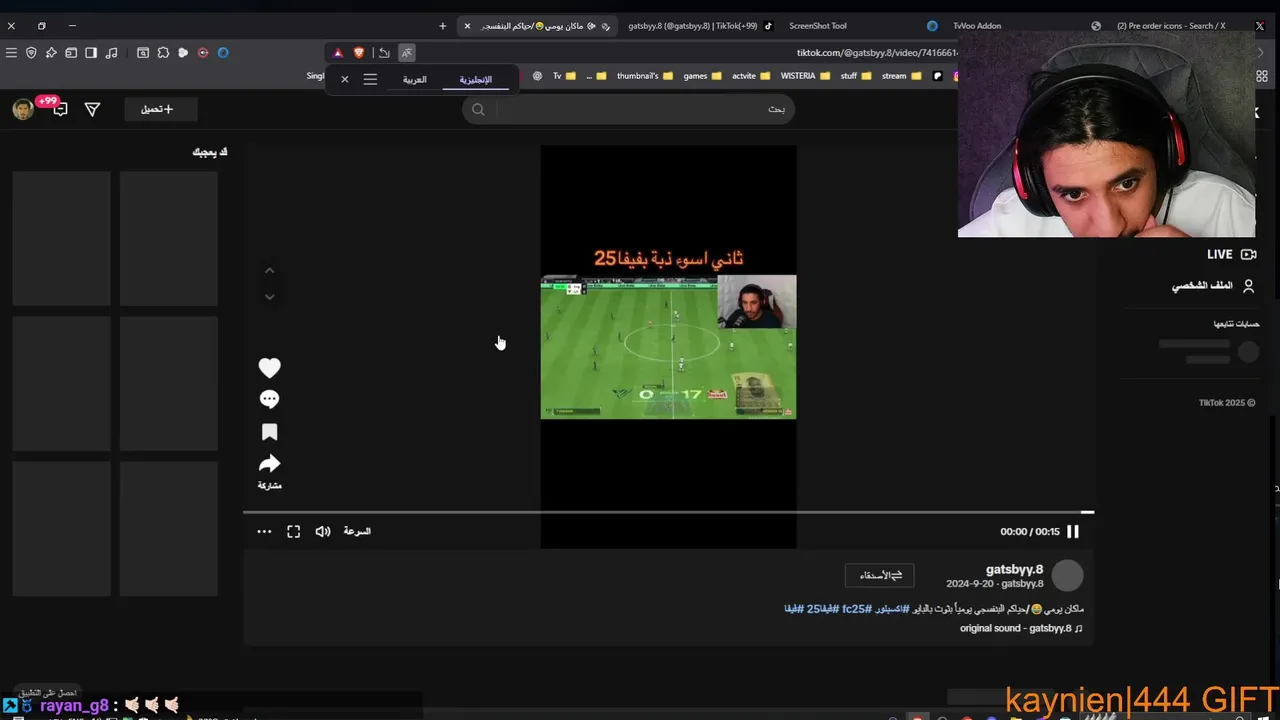Go to the next video down arrow
Screen dimensions: 1280x720
click(269, 297)
